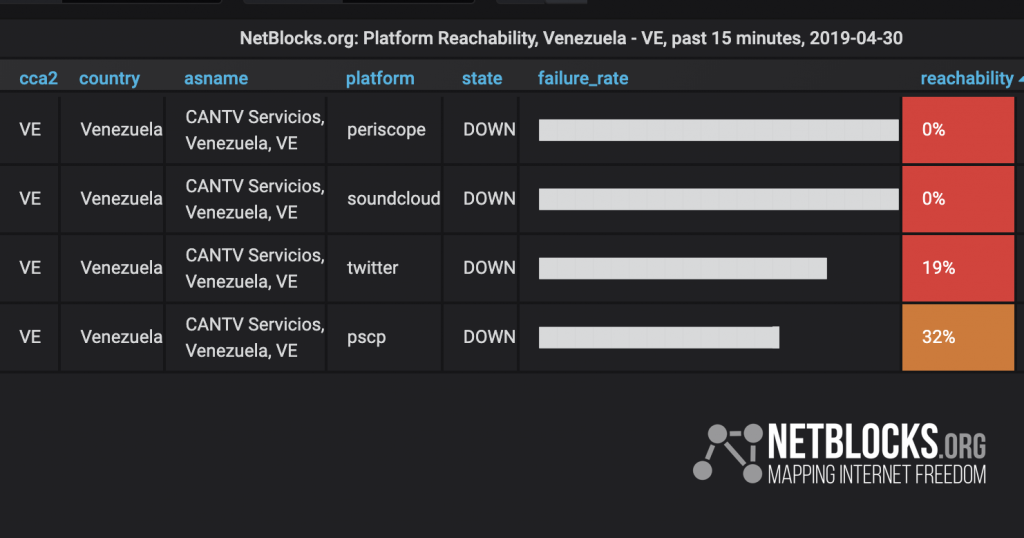The width and height of the screenshot is (1024, 538).
Task: Click the pscp failure rate bar
Action: point(659,338)
